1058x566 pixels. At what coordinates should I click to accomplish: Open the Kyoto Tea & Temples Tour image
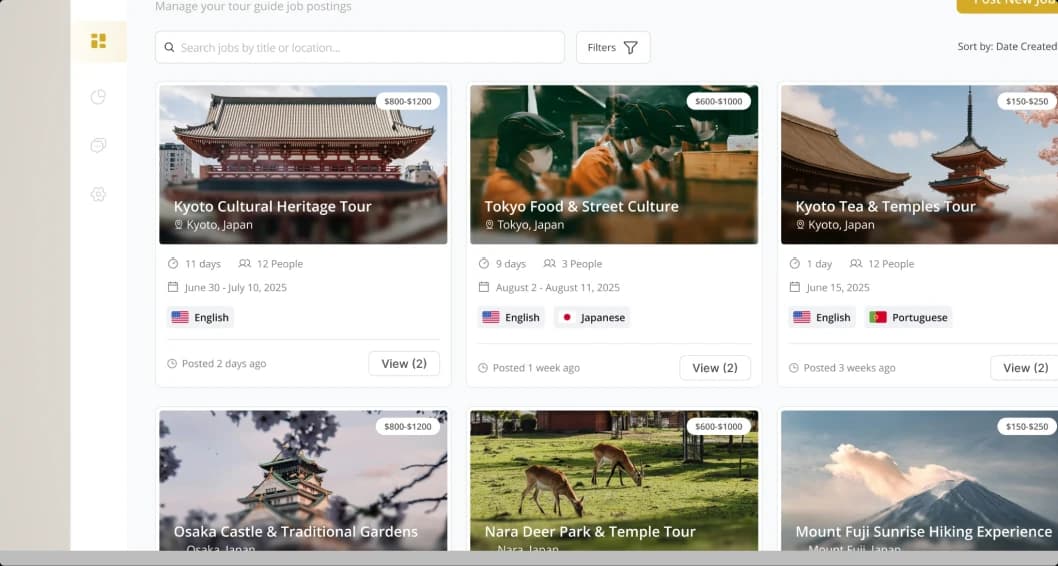point(920,164)
